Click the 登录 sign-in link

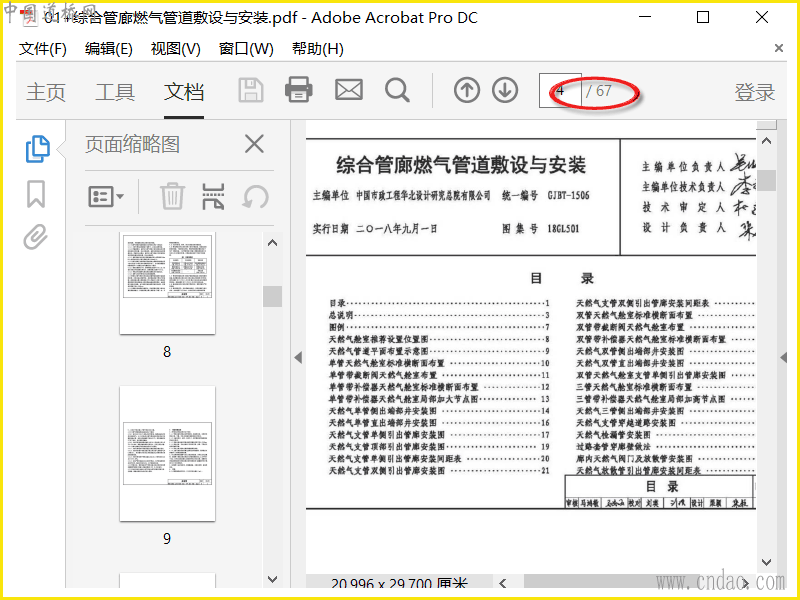click(755, 92)
